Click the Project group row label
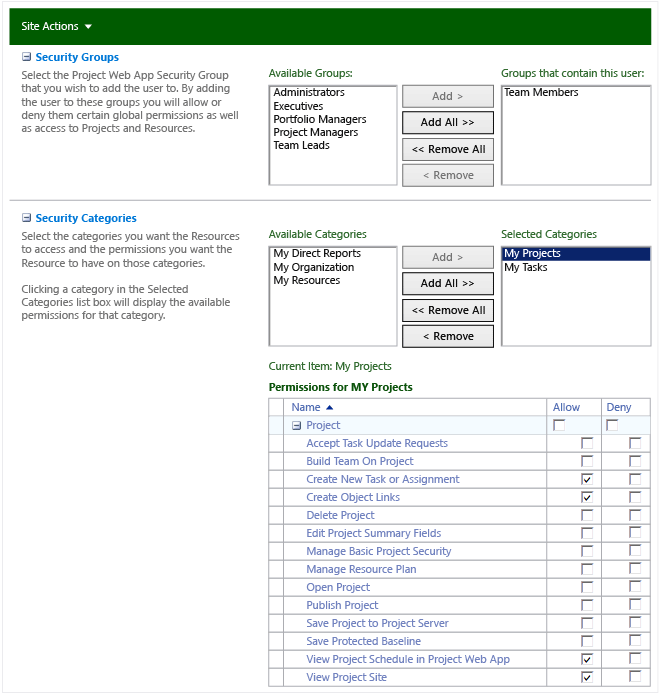Viewport: 660px width, 694px height. (x=323, y=425)
